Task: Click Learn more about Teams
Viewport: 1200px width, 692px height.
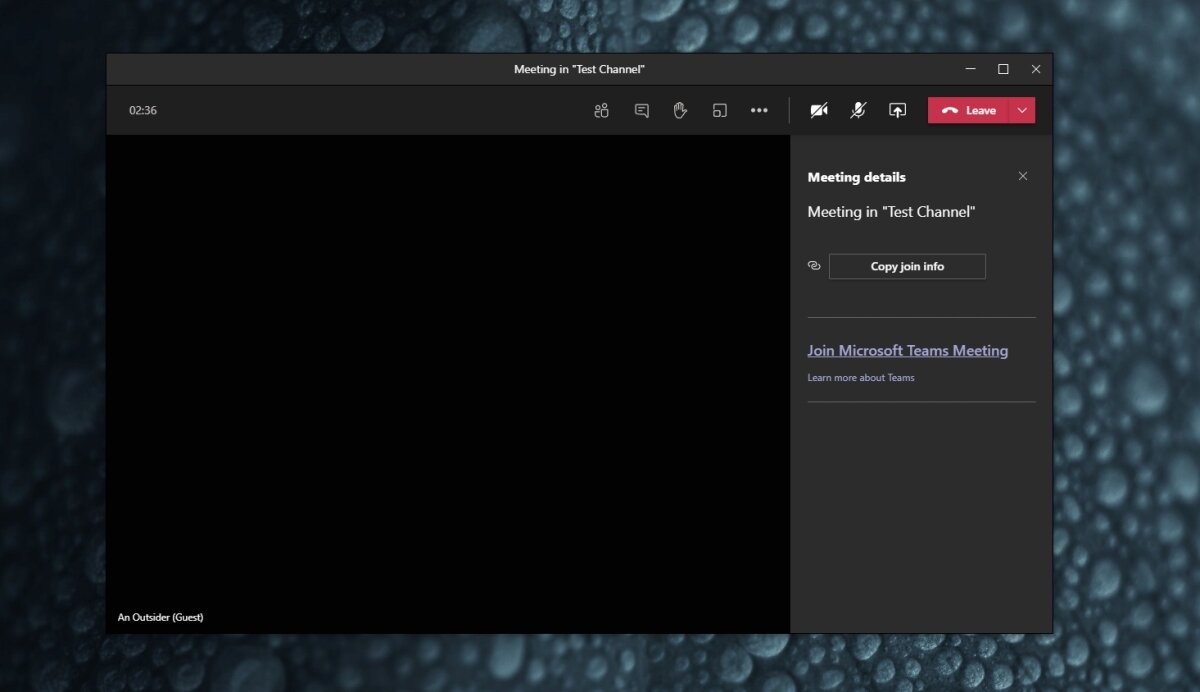Action: 861,377
